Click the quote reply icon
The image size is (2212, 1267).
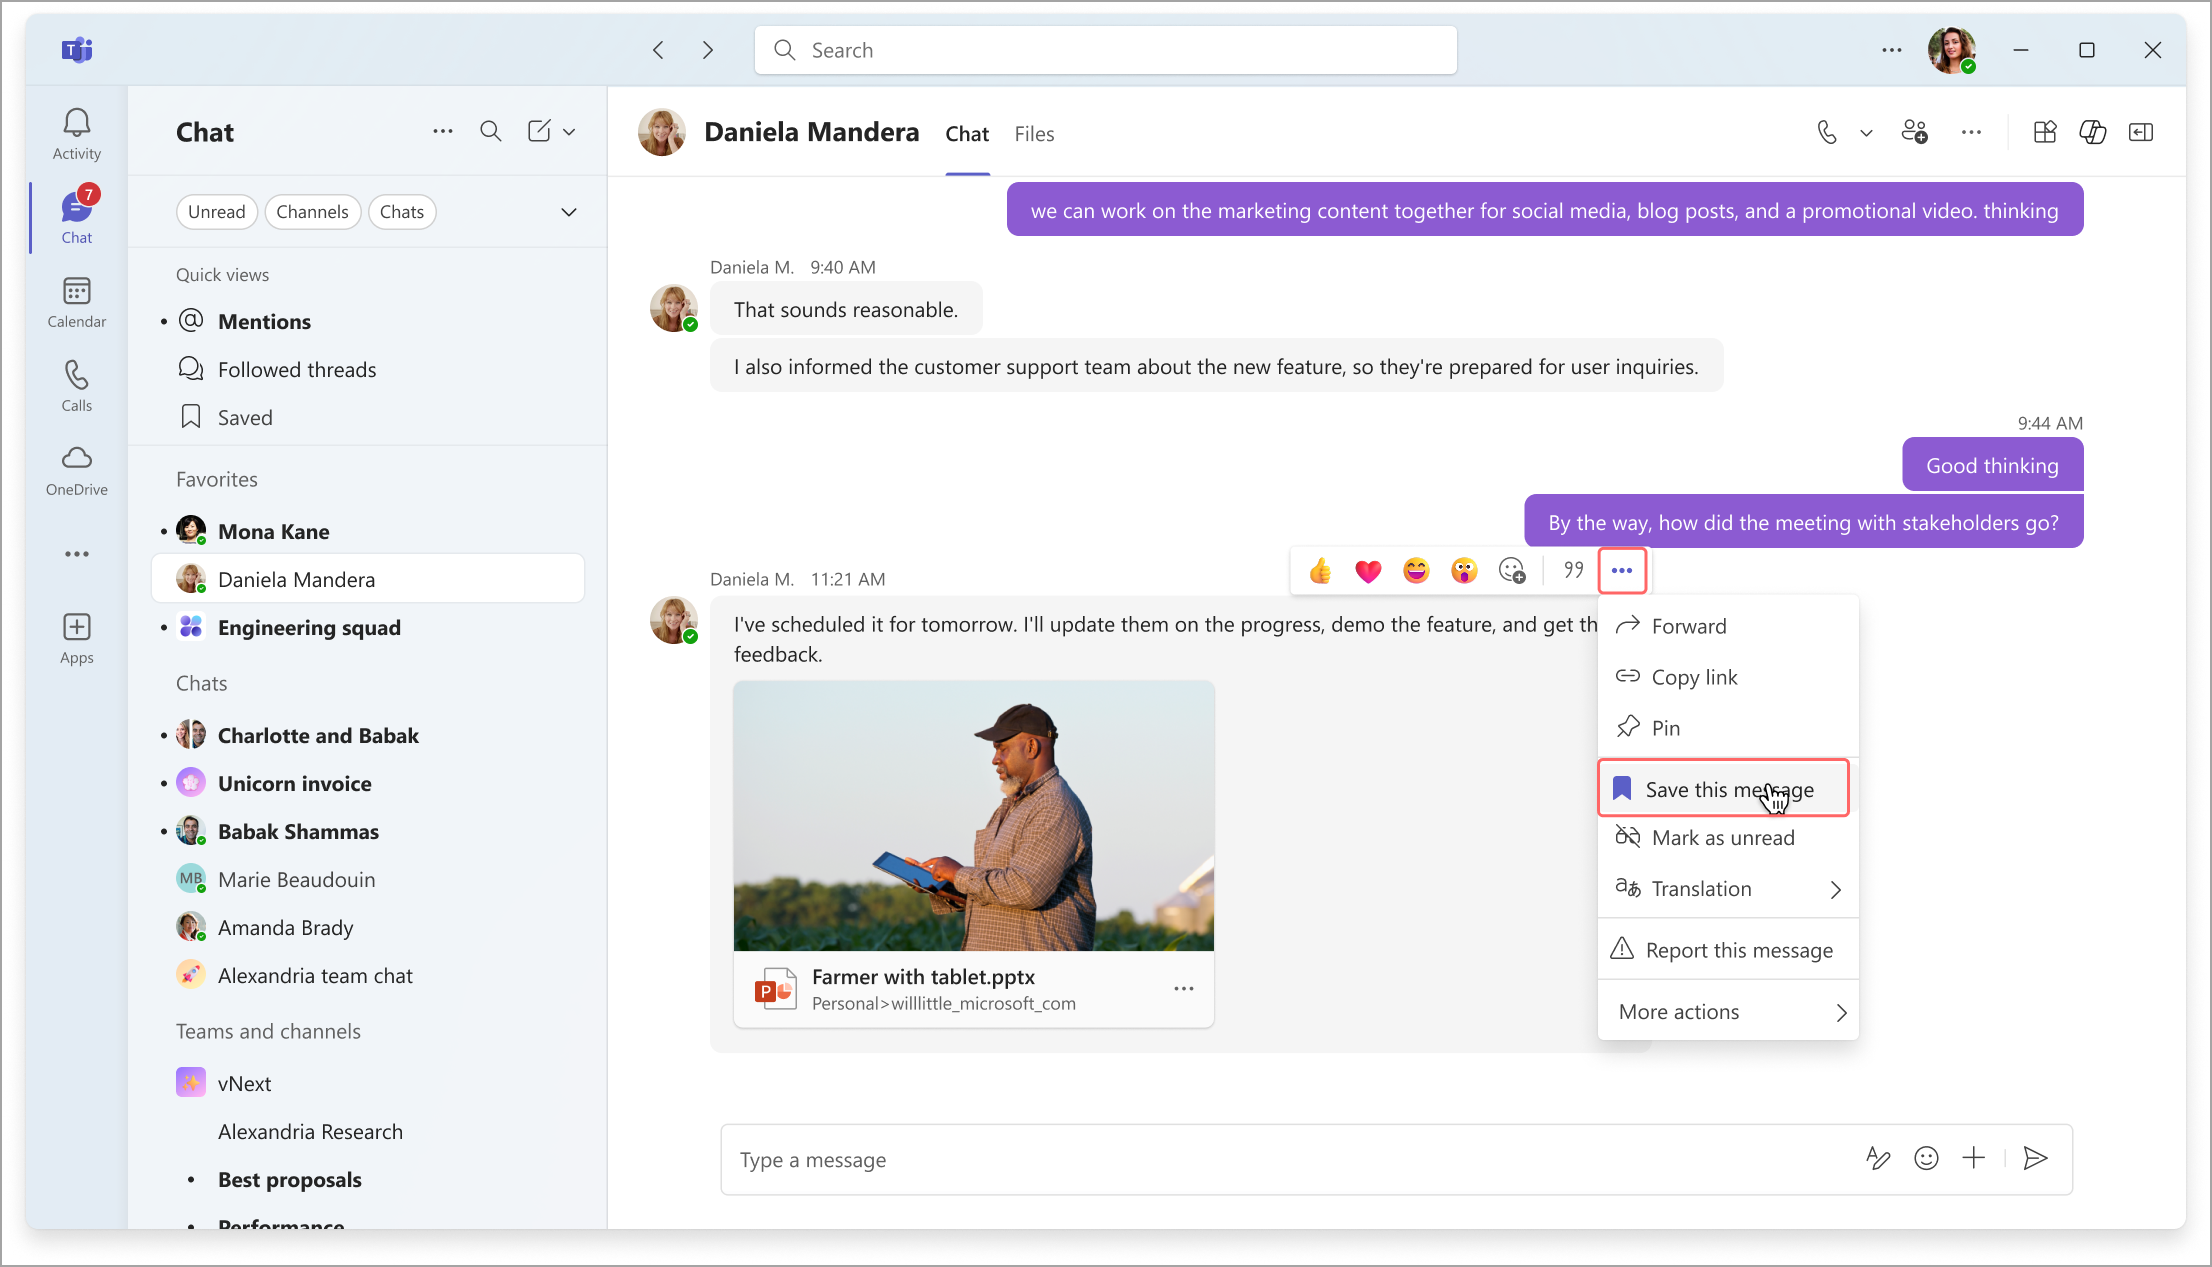click(1573, 570)
